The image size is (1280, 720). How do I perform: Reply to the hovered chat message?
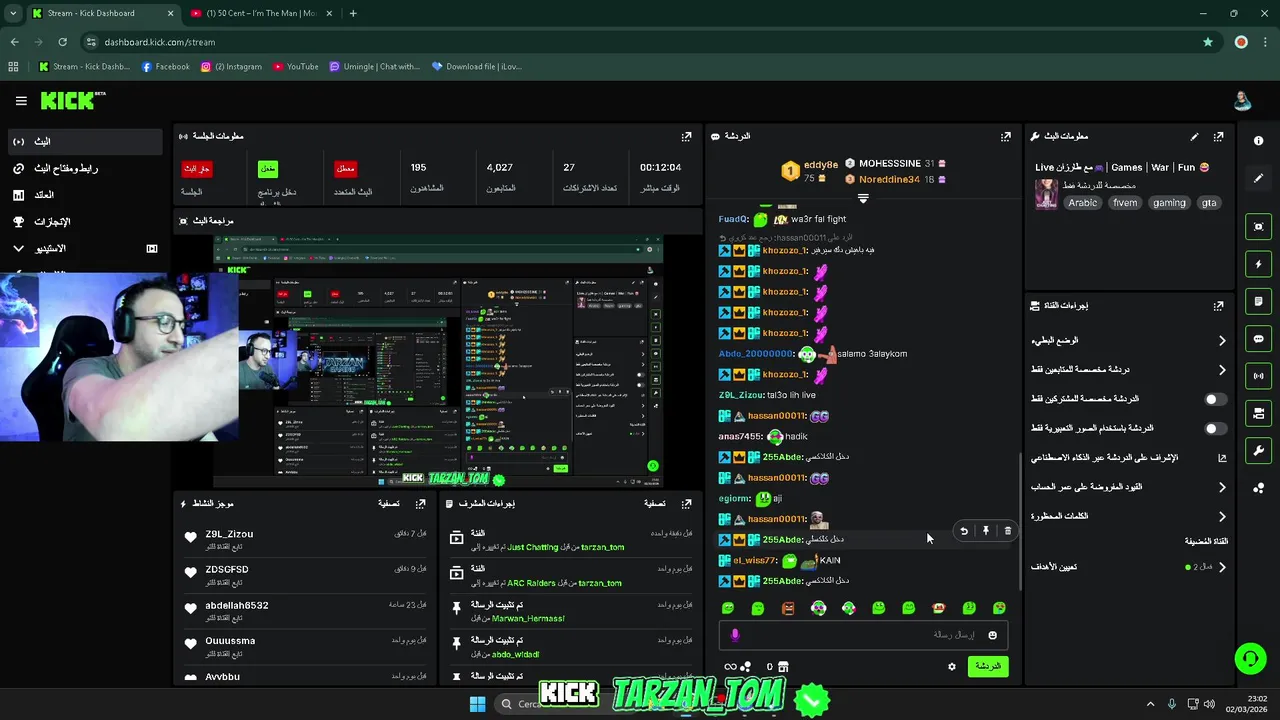964,531
